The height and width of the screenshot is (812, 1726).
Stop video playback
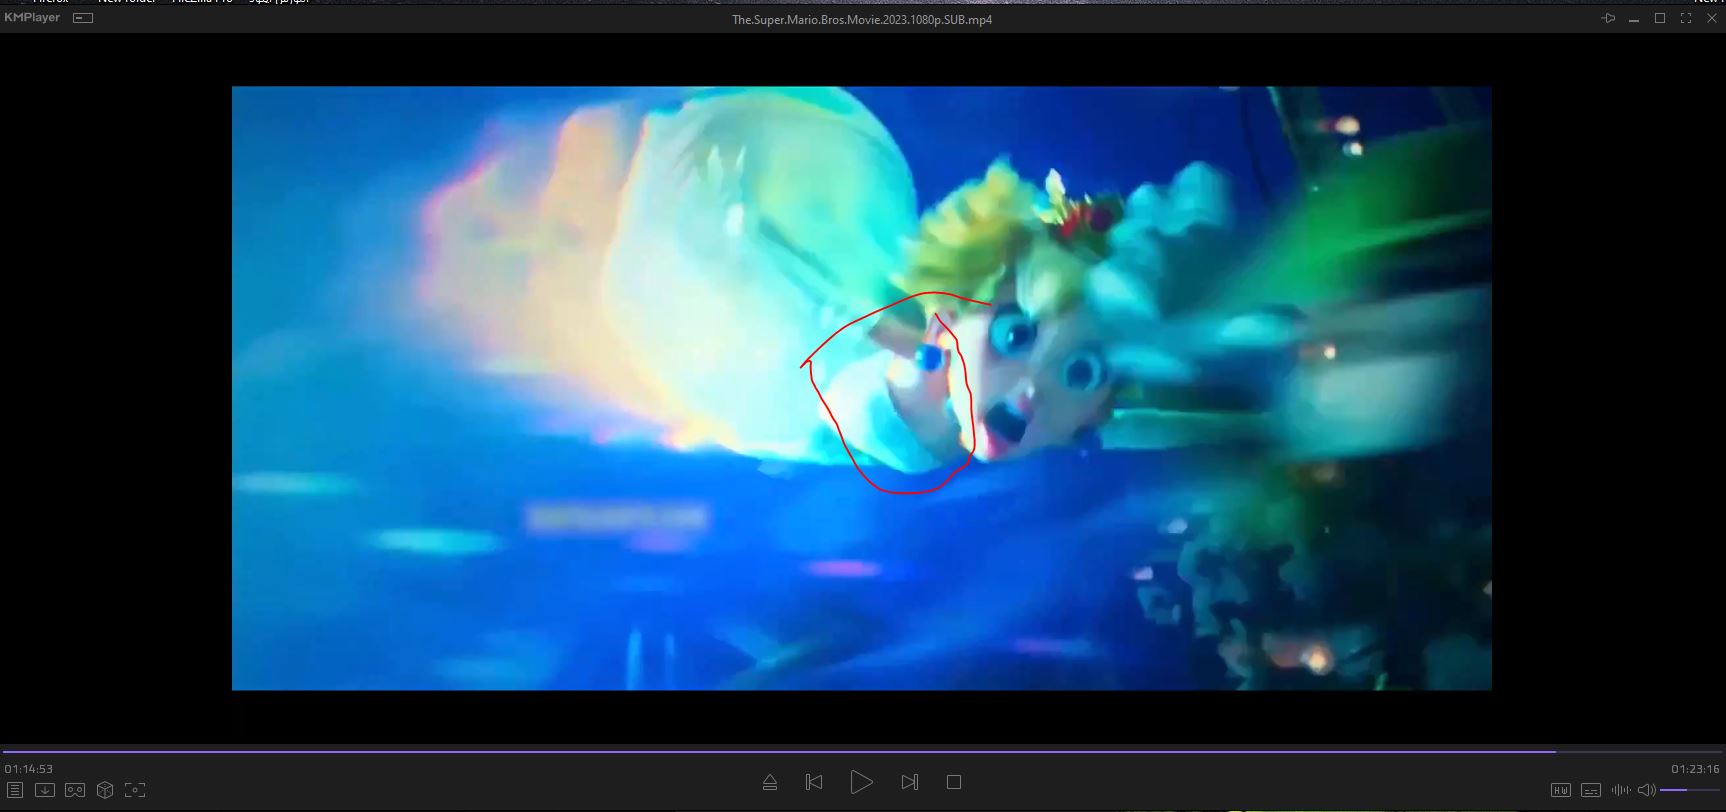(x=954, y=782)
